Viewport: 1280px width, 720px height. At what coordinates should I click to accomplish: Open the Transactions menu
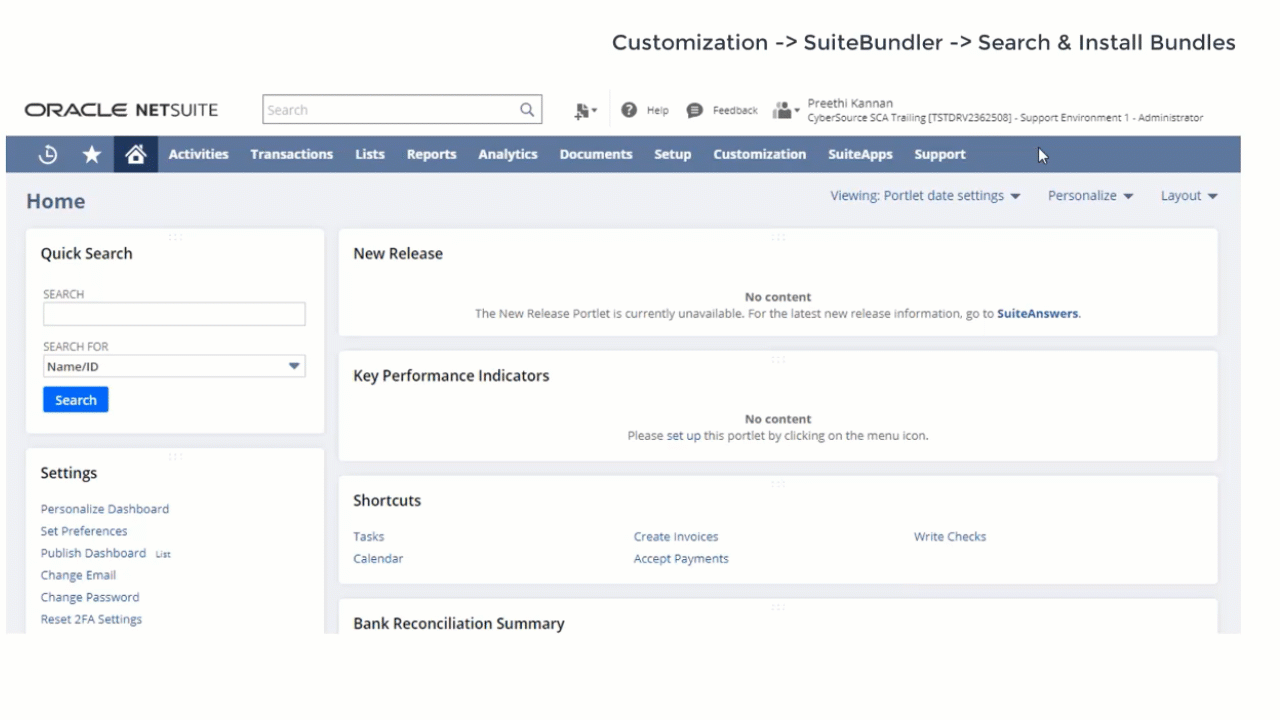291,154
